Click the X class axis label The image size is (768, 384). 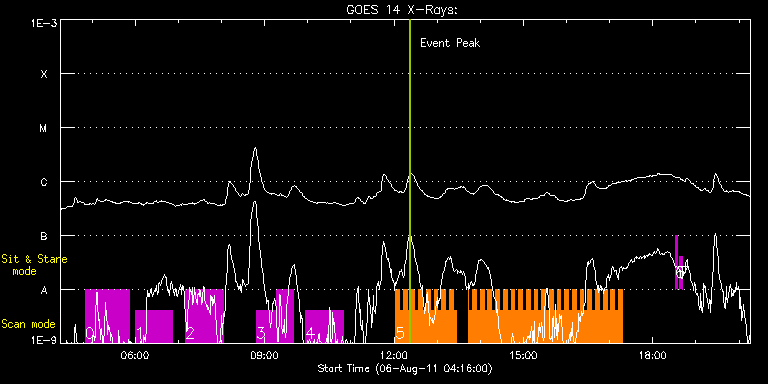44,74
